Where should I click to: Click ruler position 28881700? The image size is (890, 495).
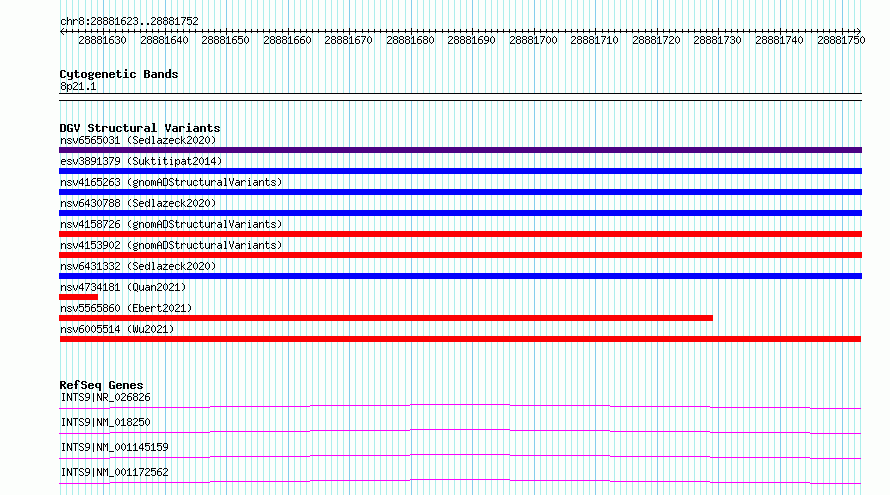point(534,40)
